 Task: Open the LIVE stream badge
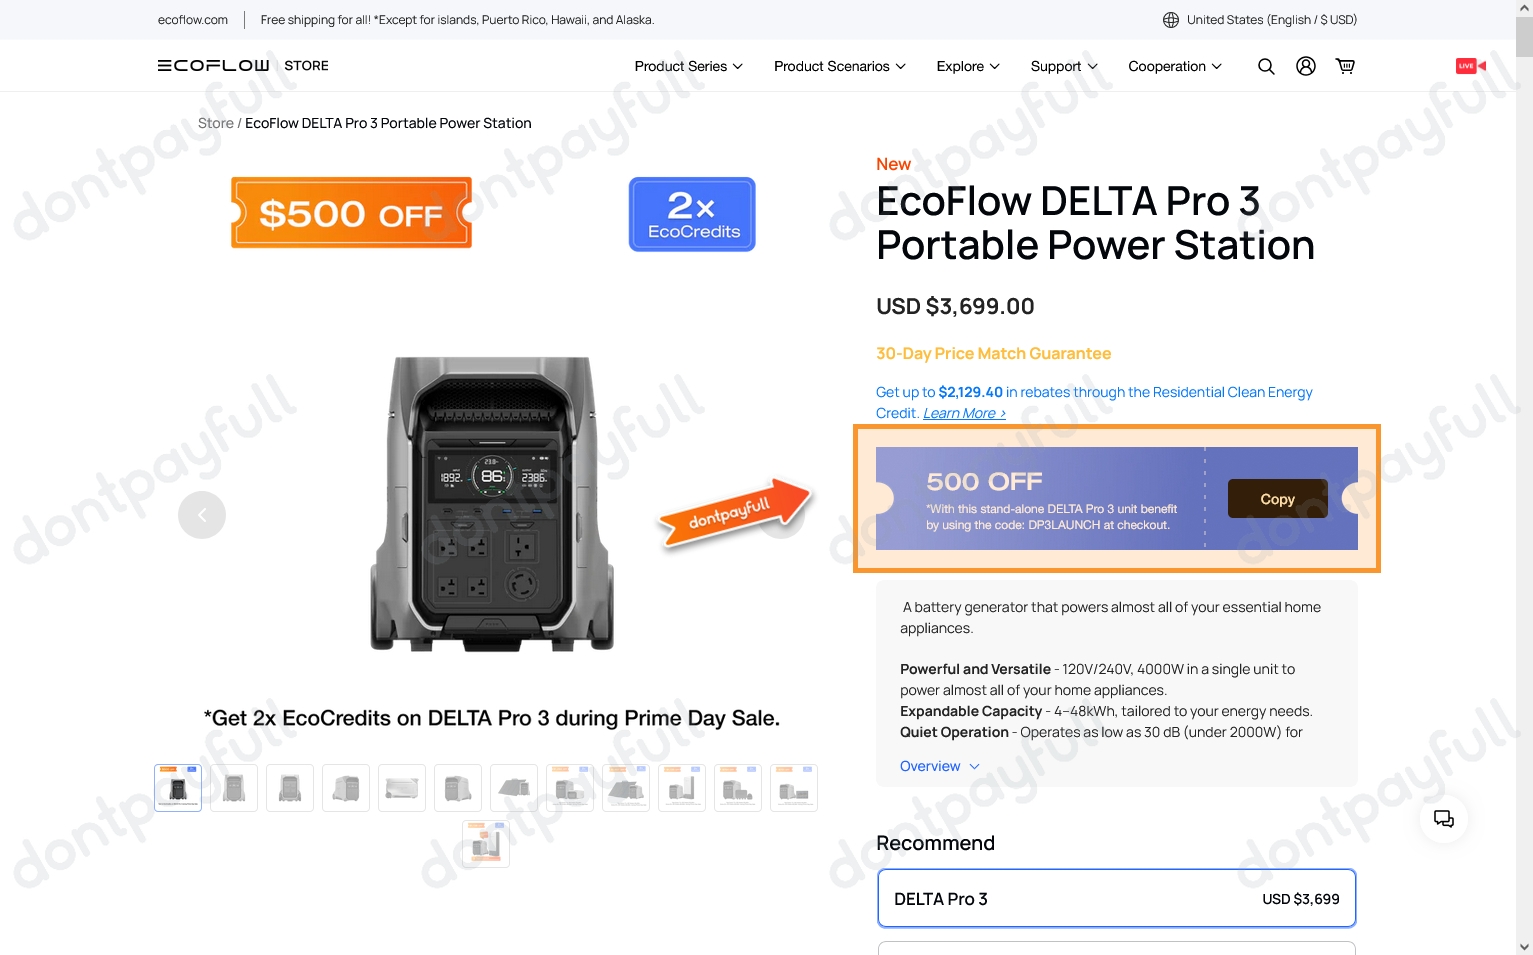click(1469, 65)
